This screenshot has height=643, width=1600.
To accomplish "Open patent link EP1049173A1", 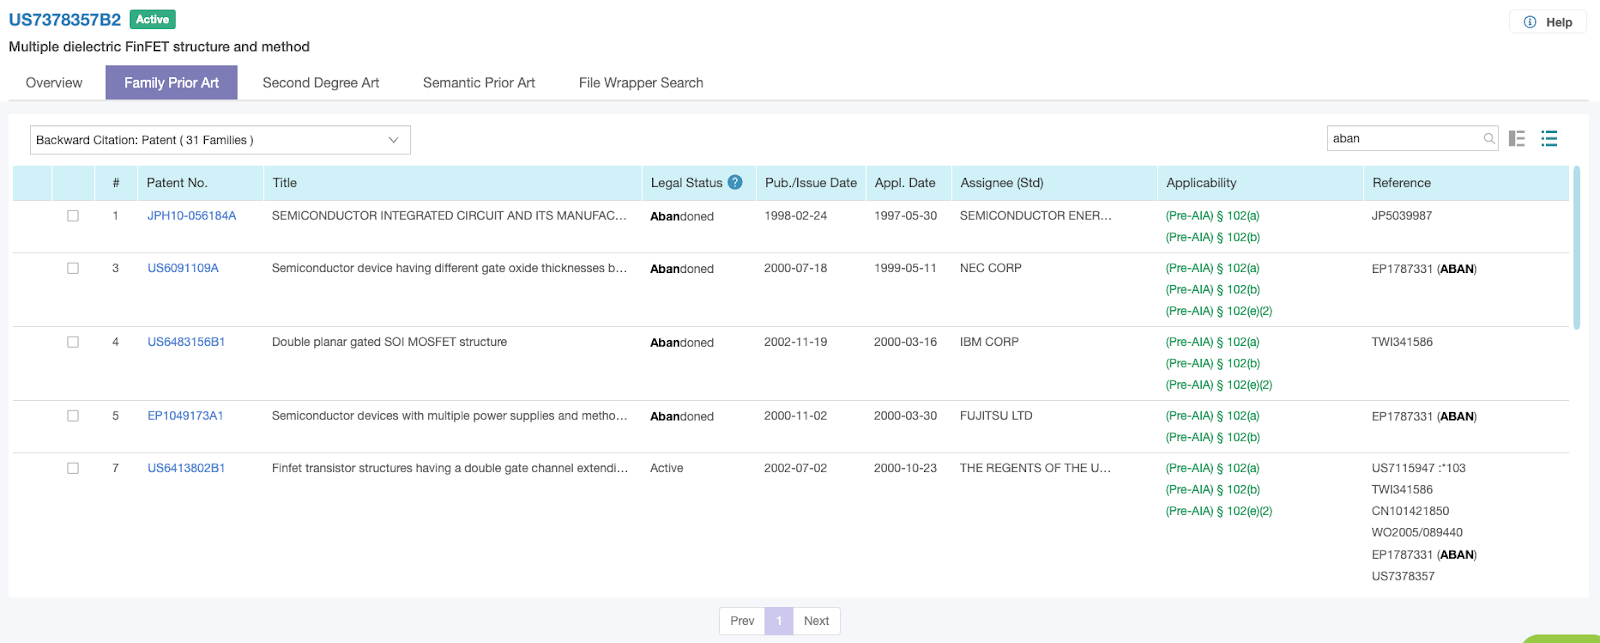I will tap(185, 416).
